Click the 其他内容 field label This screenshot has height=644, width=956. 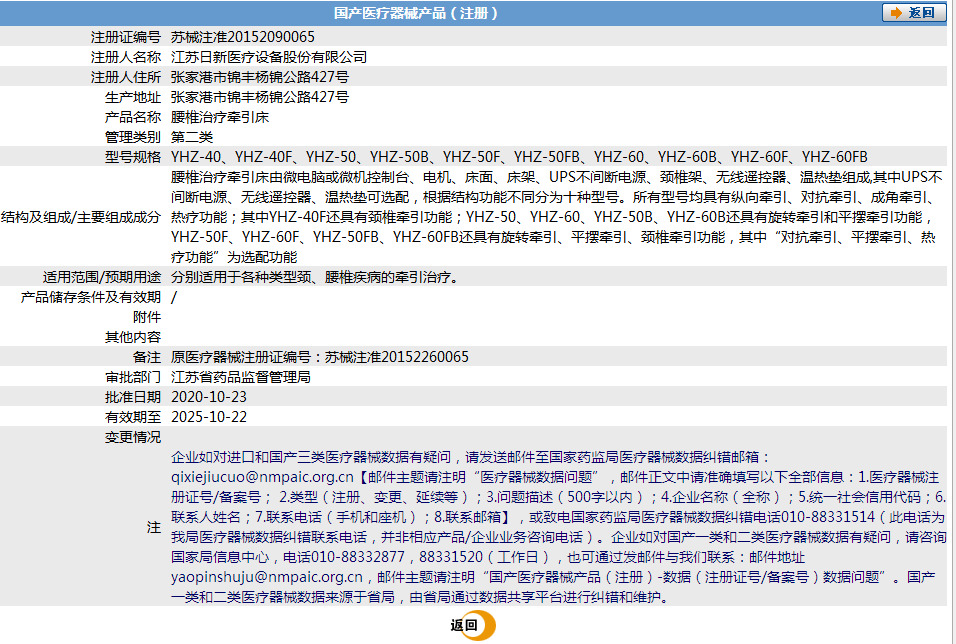(133, 337)
